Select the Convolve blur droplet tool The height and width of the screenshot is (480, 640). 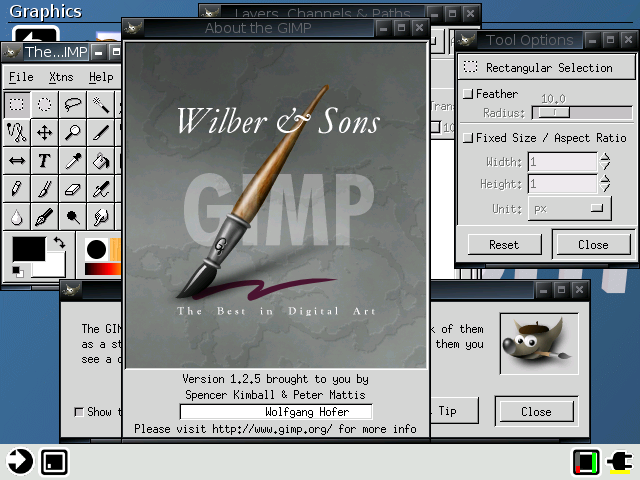[x=17, y=217]
